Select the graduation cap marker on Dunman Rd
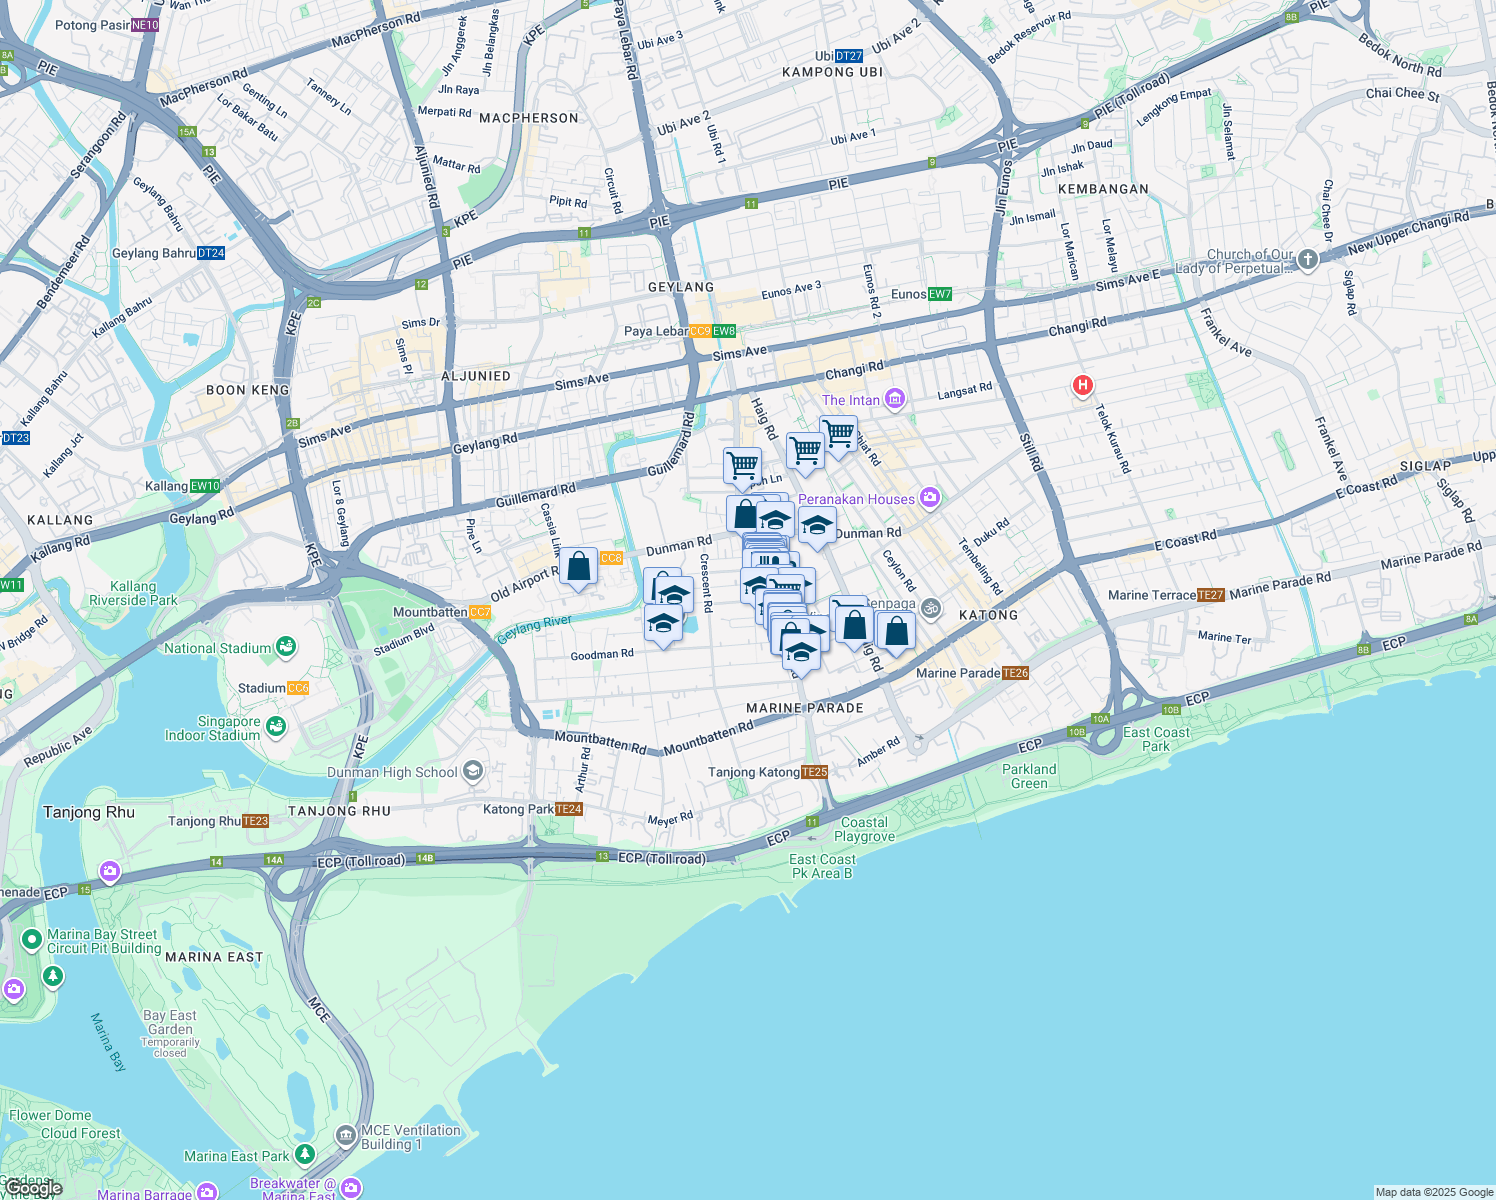This screenshot has height=1200, width=1496. (817, 526)
